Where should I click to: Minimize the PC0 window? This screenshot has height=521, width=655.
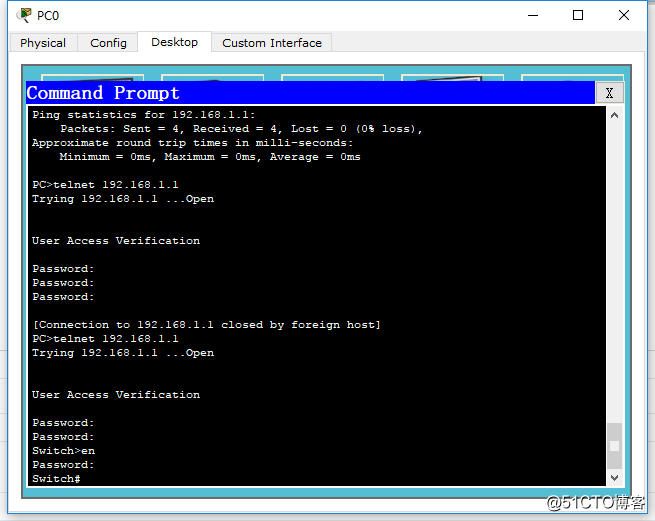pyautogui.click(x=533, y=15)
